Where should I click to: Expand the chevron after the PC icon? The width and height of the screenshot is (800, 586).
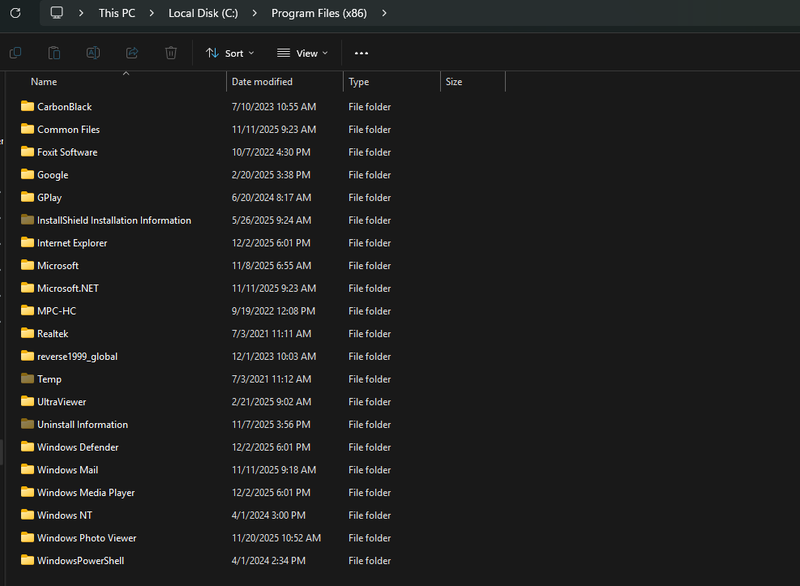point(81,13)
